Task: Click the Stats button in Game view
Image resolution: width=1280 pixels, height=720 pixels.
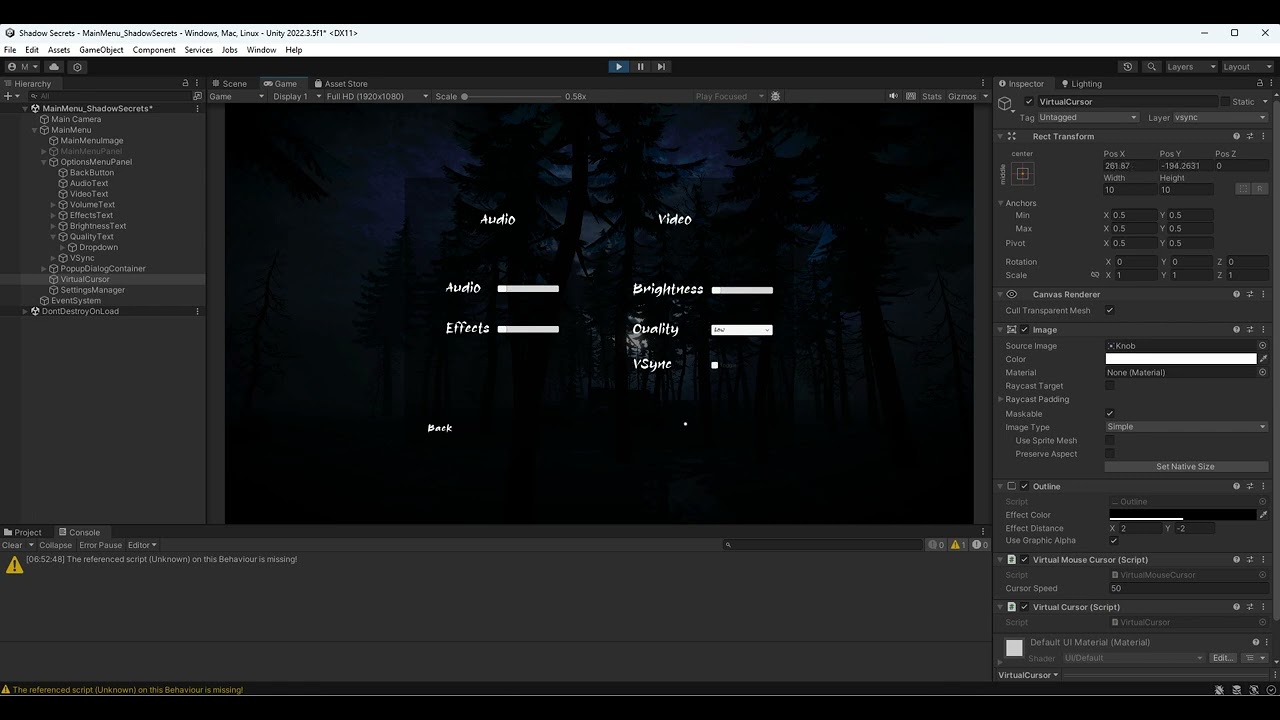Action: pos(931,96)
